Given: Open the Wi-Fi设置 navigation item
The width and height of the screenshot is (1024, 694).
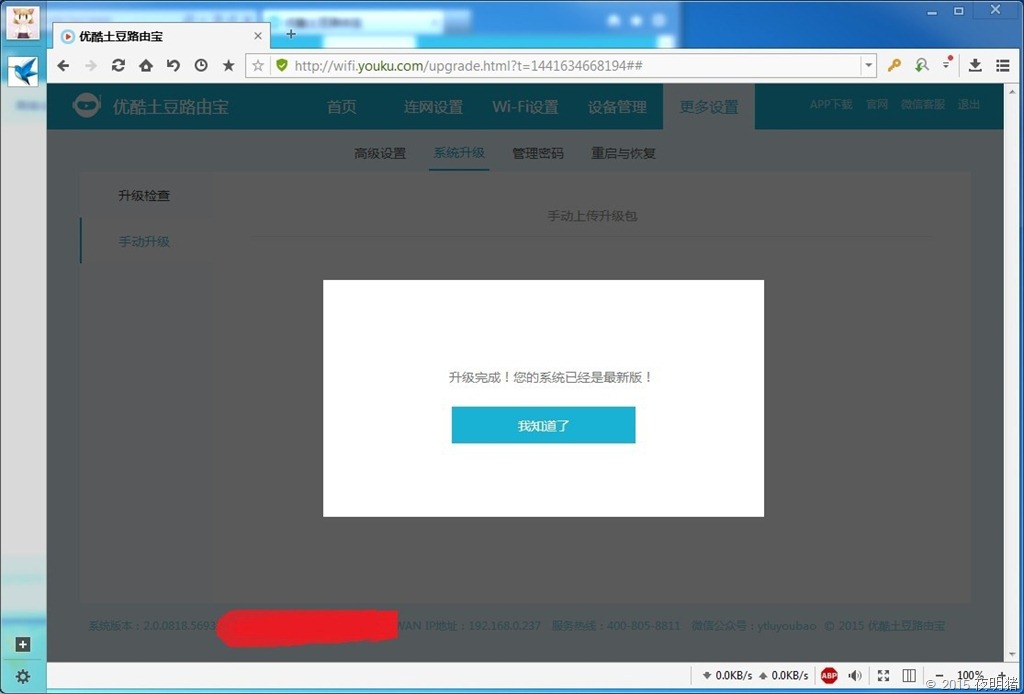Looking at the screenshot, I should click(525, 107).
